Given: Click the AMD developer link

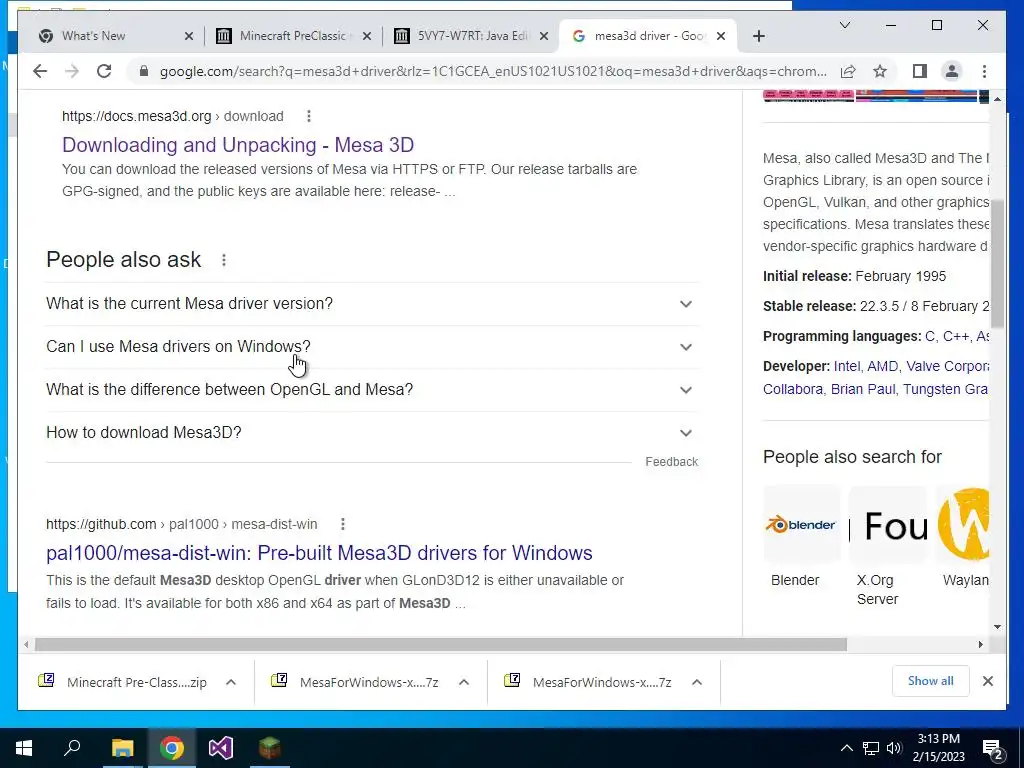Looking at the screenshot, I should 882,366.
